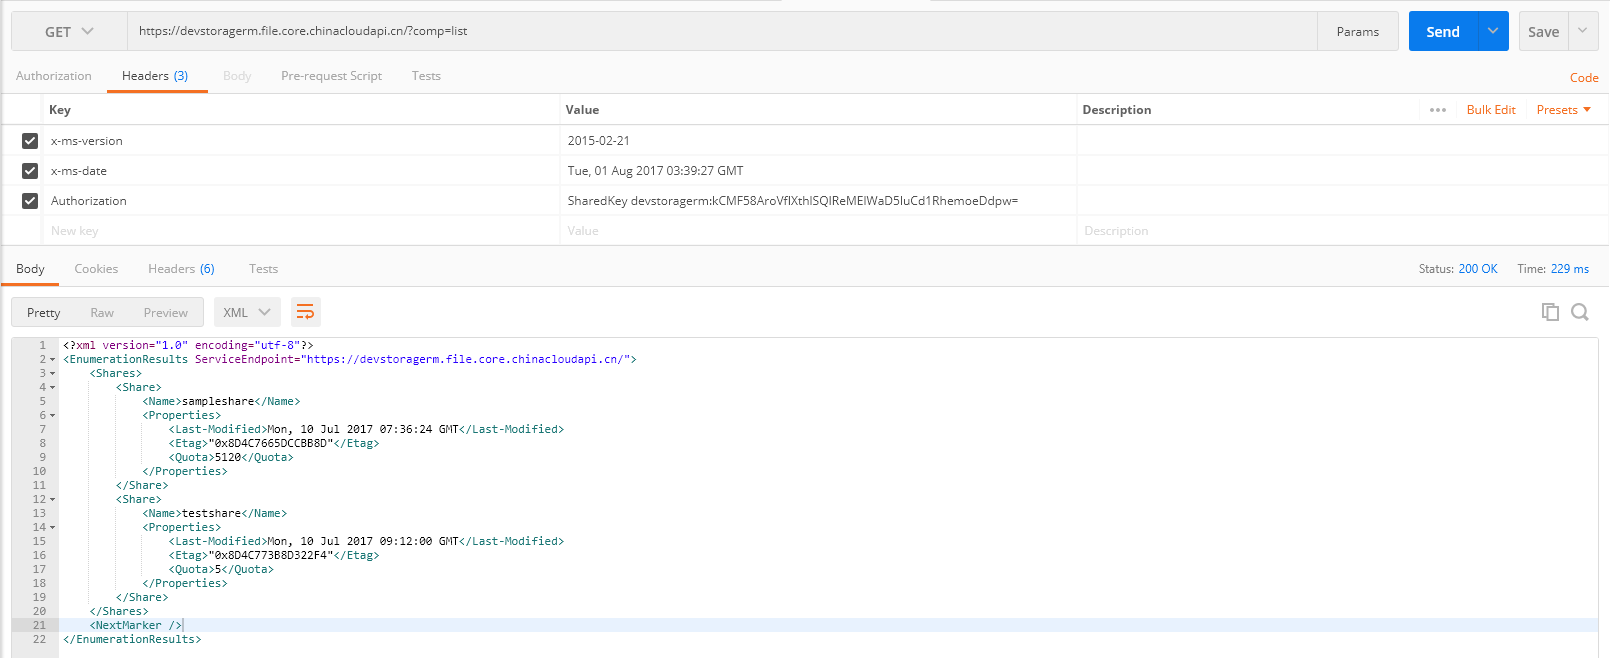Click the wrap lines icon in response toolbar
The height and width of the screenshot is (658, 1610).
click(x=305, y=312)
